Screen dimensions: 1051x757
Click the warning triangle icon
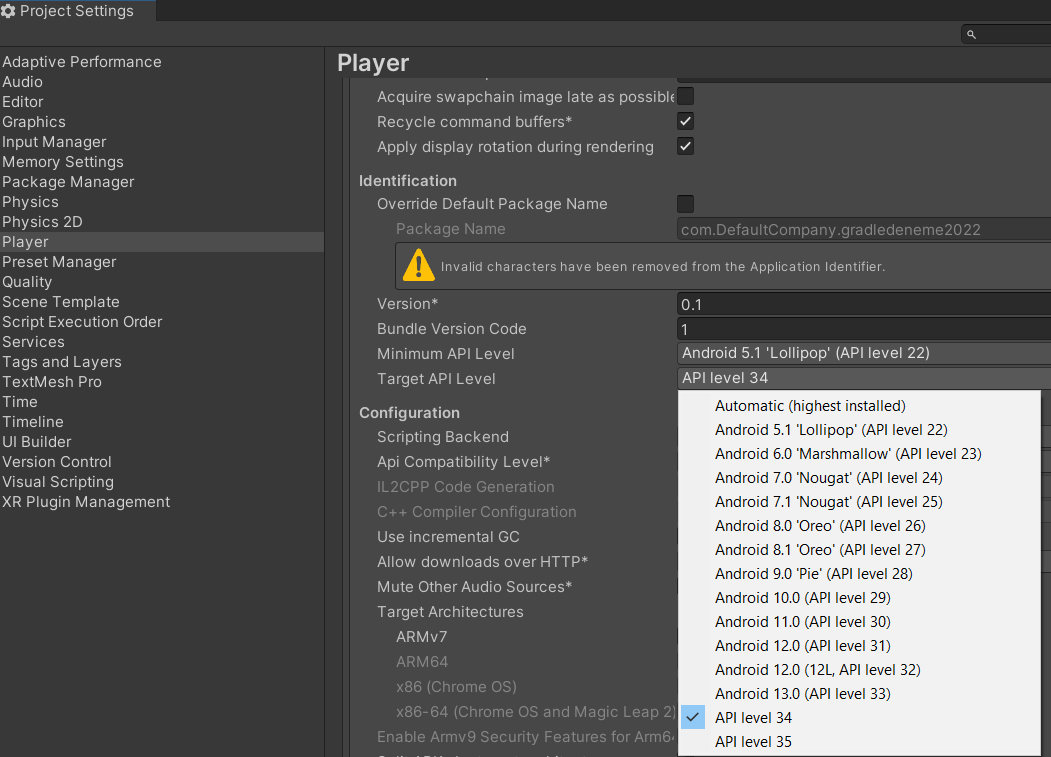418,266
